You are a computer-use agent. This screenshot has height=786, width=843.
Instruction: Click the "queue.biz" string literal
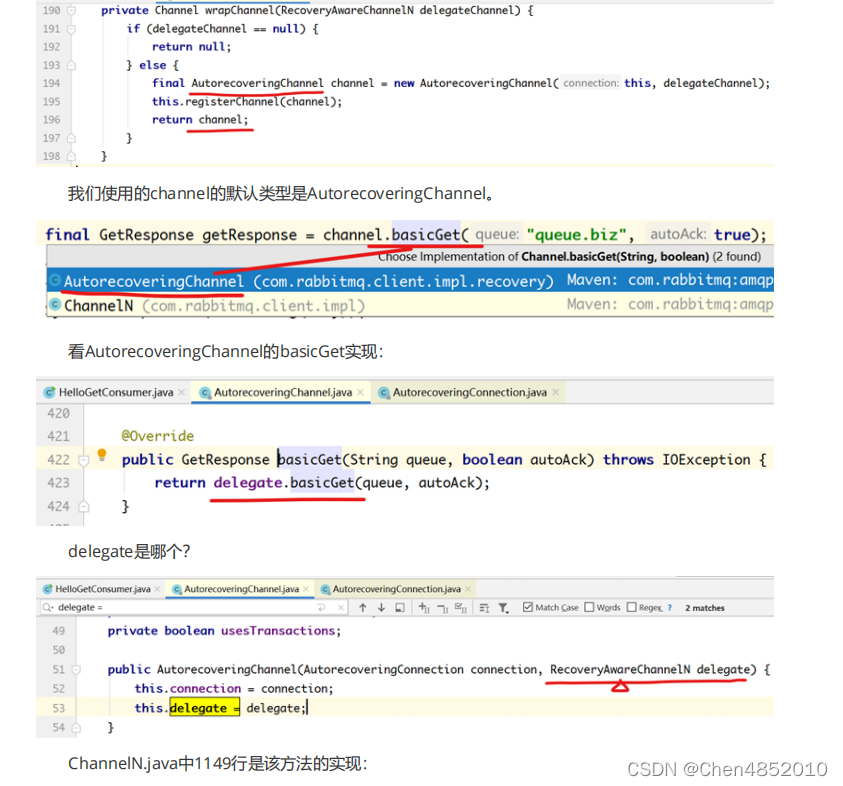[x=576, y=235]
